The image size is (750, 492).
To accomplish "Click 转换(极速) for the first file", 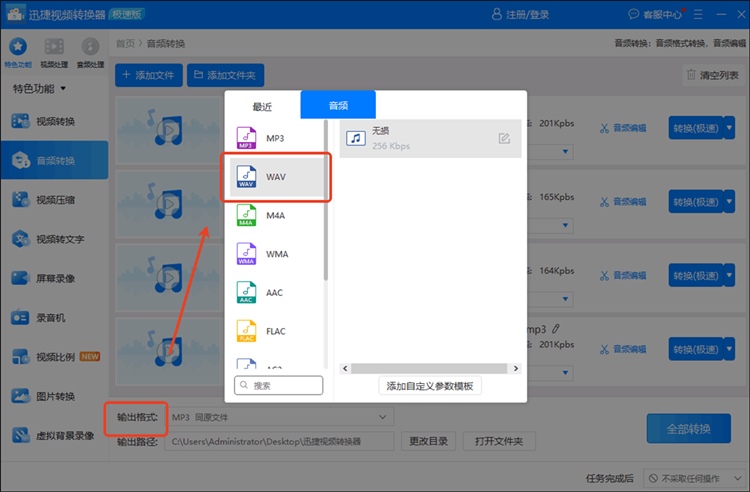I will point(696,128).
